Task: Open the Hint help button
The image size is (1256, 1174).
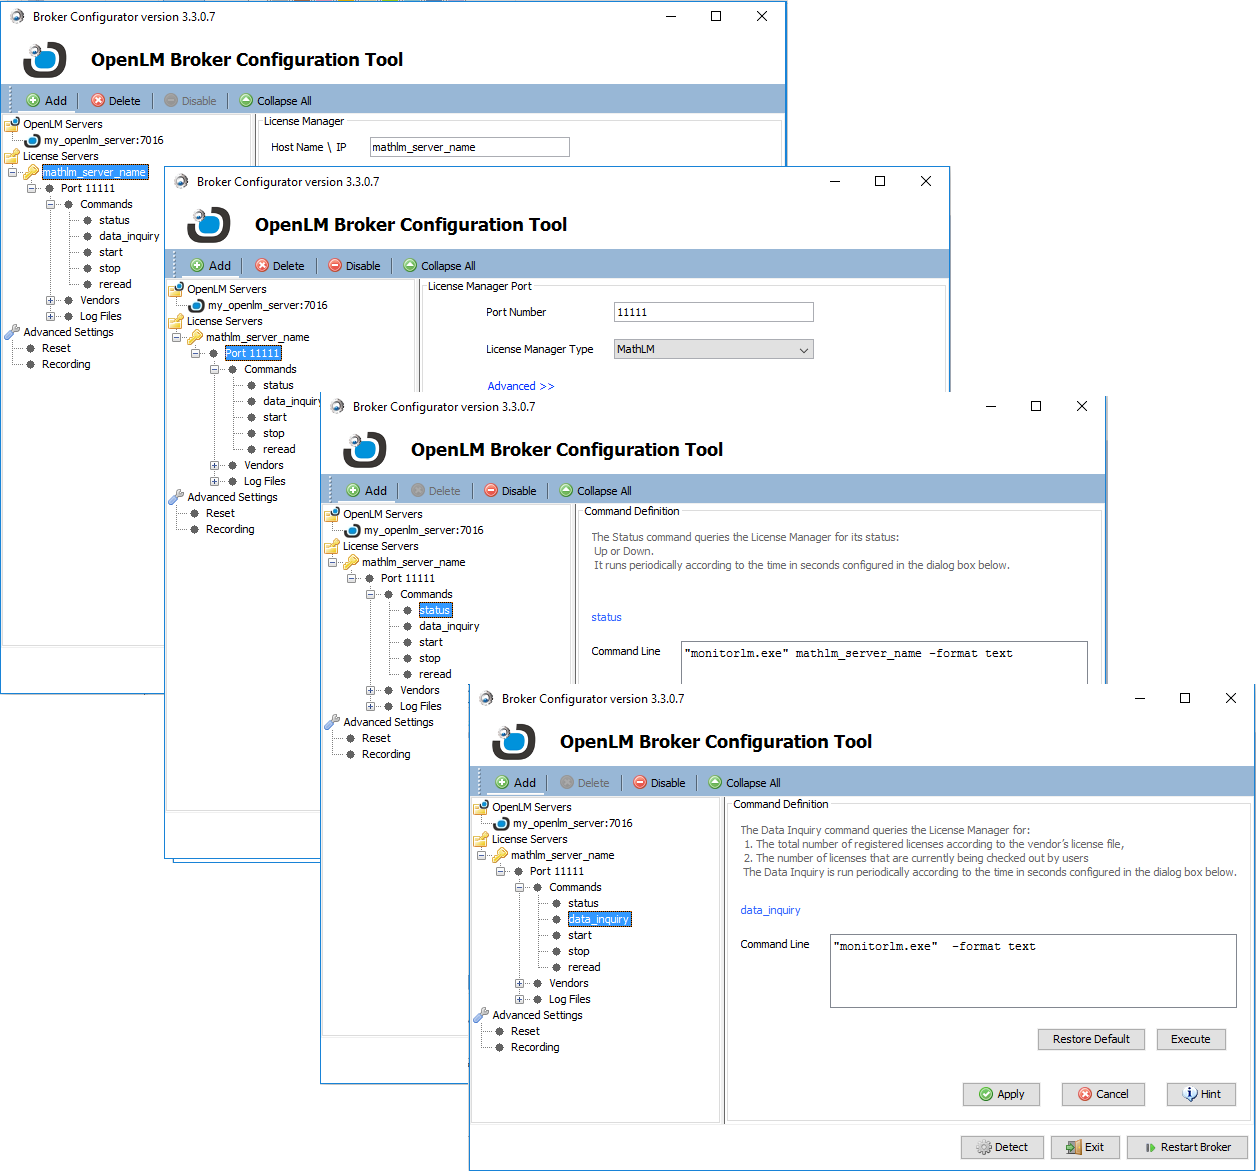Action: pyautogui.click(x=1201, y=1094)
